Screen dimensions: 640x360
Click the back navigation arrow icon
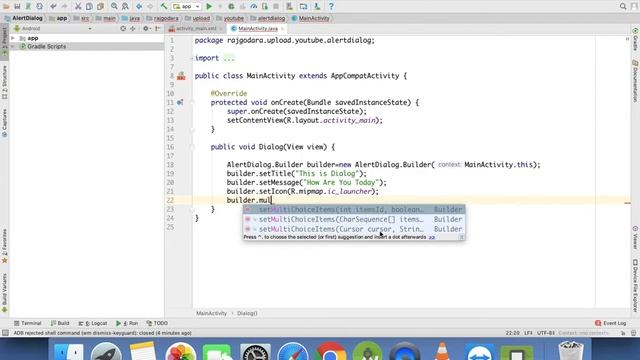click(x=139, y=7)
